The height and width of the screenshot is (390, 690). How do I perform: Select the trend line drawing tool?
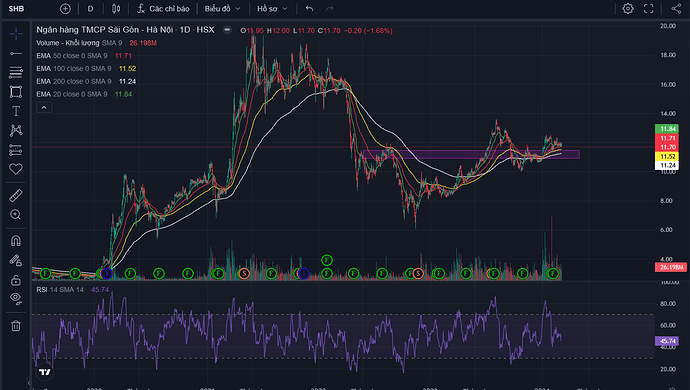[x=16, y=53]
